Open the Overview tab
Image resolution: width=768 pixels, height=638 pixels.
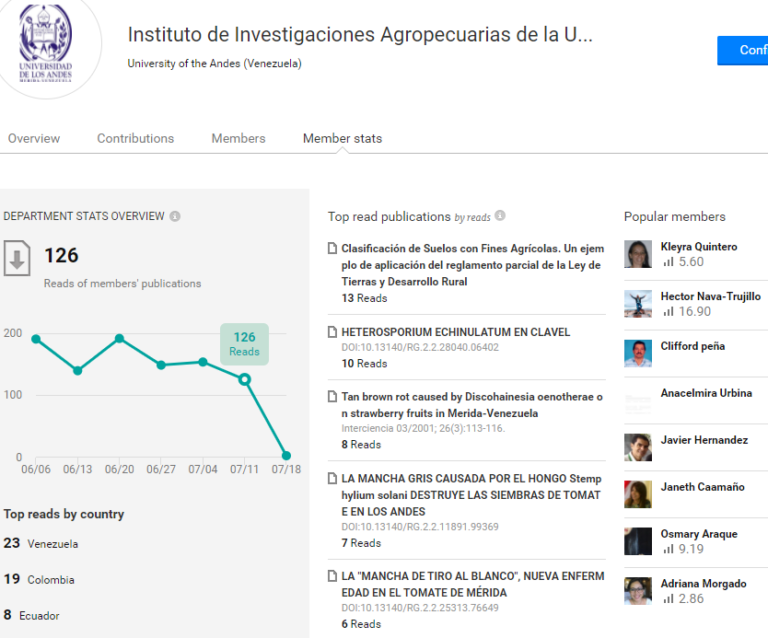click(34, 139)
